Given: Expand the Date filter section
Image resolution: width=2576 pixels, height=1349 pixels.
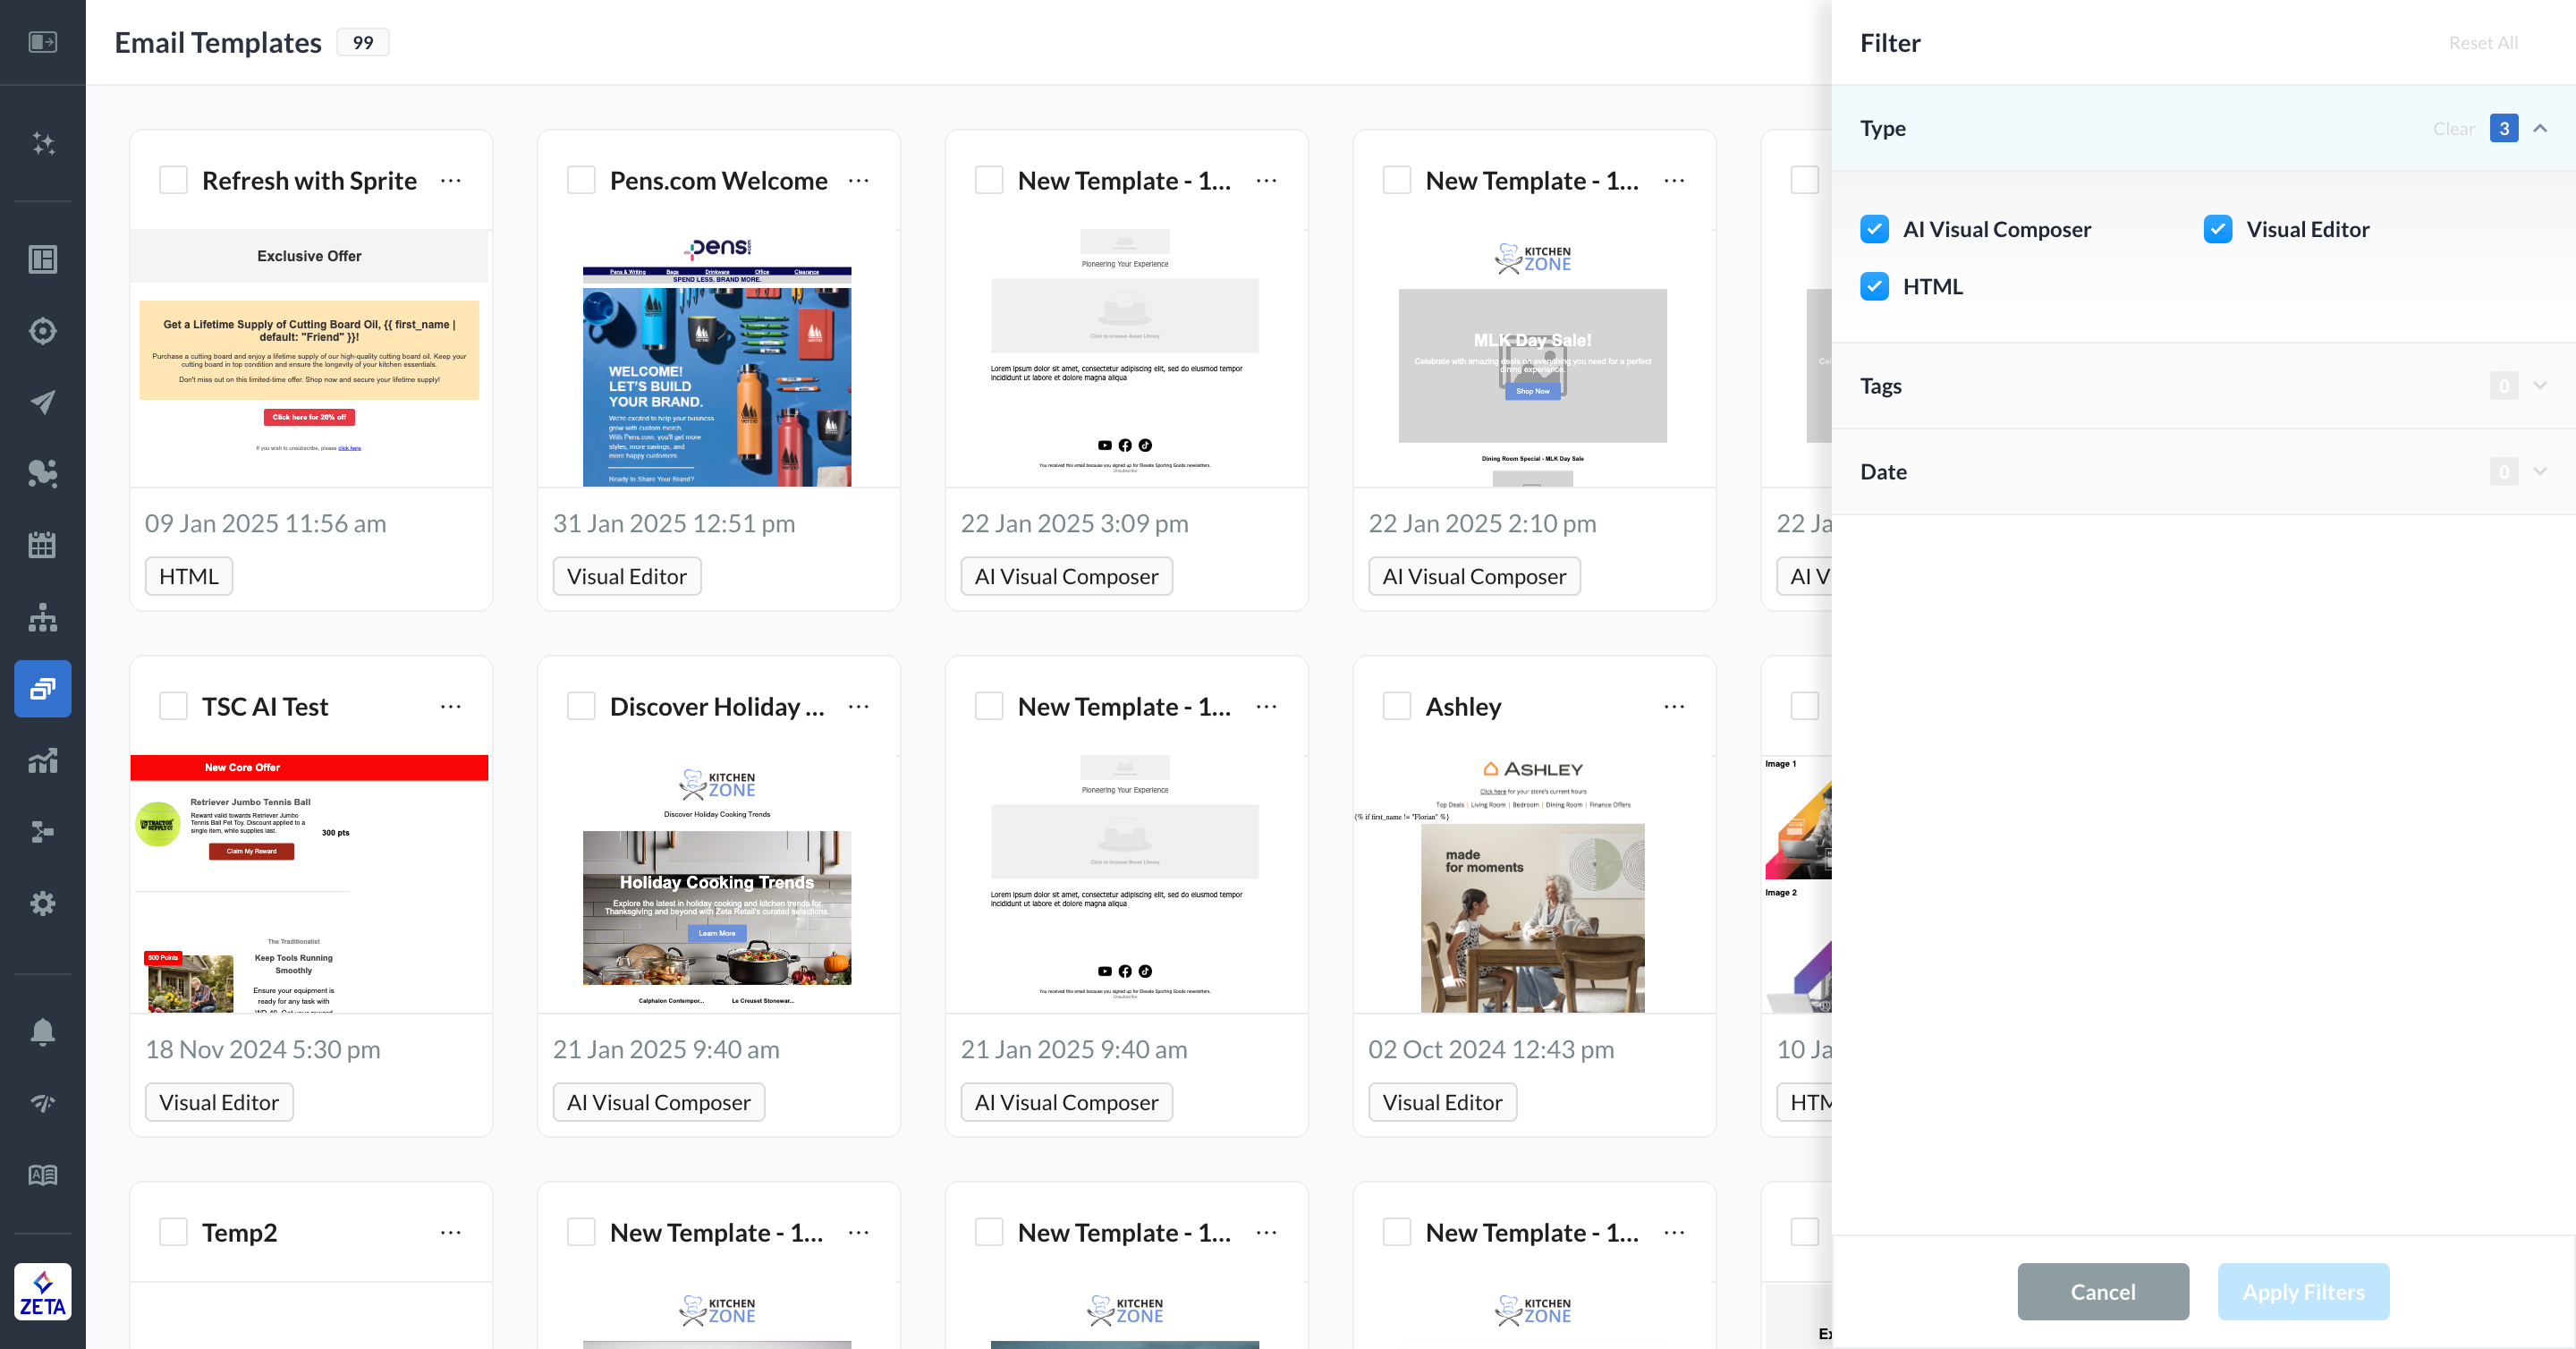Looking at the screenshot, I should pos(2540,472).
